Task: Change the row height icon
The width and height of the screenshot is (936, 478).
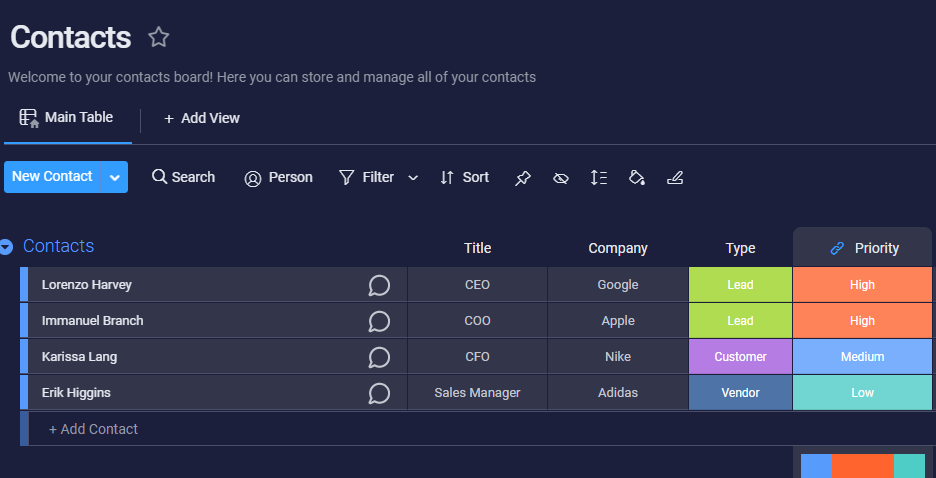Action: (598, 177)
